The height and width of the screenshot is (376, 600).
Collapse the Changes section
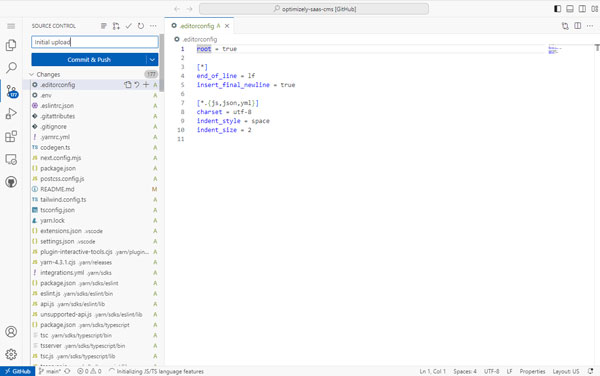pyautogui.click(x=32, y=74)
